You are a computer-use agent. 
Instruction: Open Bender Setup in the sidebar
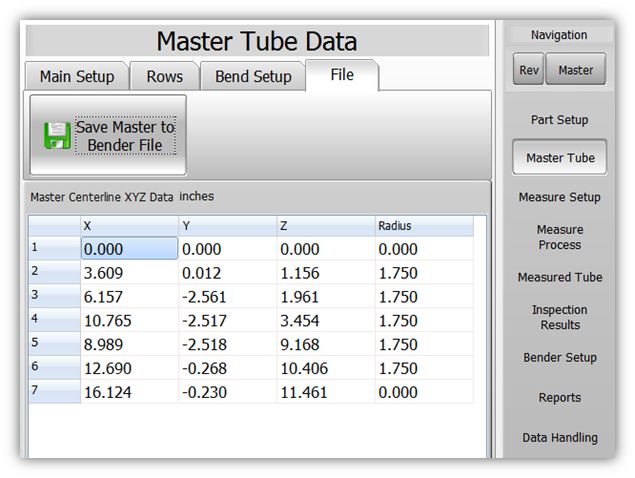[x=559, y=357]
